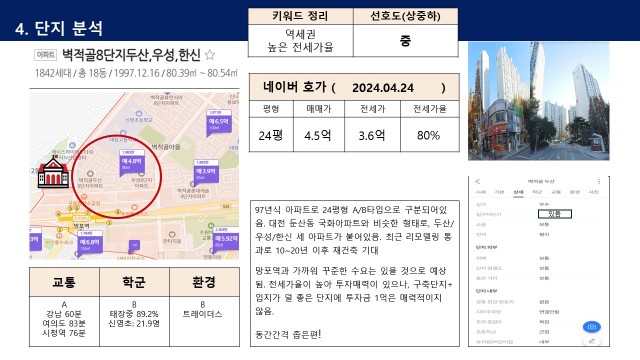
Task: Open the 사진 tab in phone view
Action: (593, 192)
